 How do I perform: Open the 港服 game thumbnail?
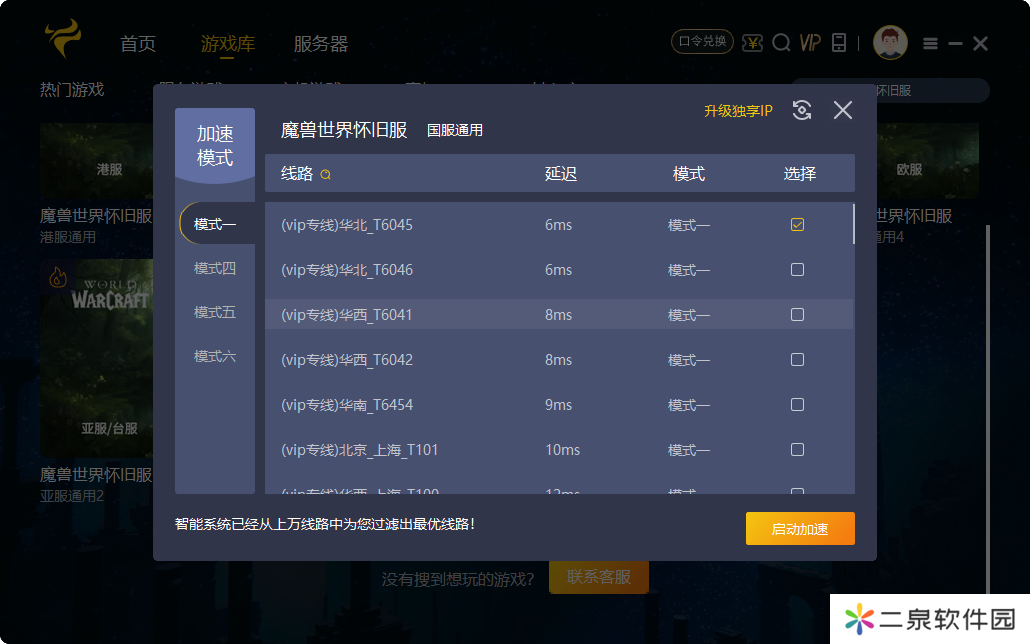click(x=97, y=161)
